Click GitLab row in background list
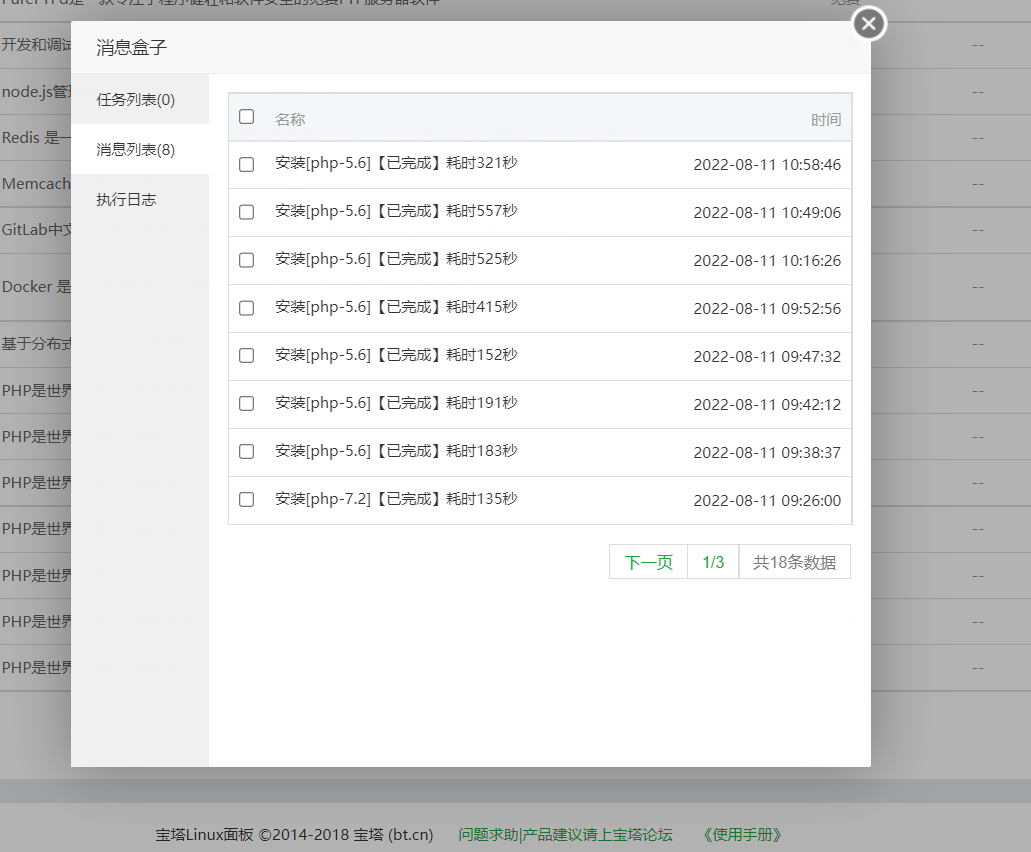Image resolution: width=1031 pixels, height=852 pixels. pyautogui.click(x=36, y=230)
